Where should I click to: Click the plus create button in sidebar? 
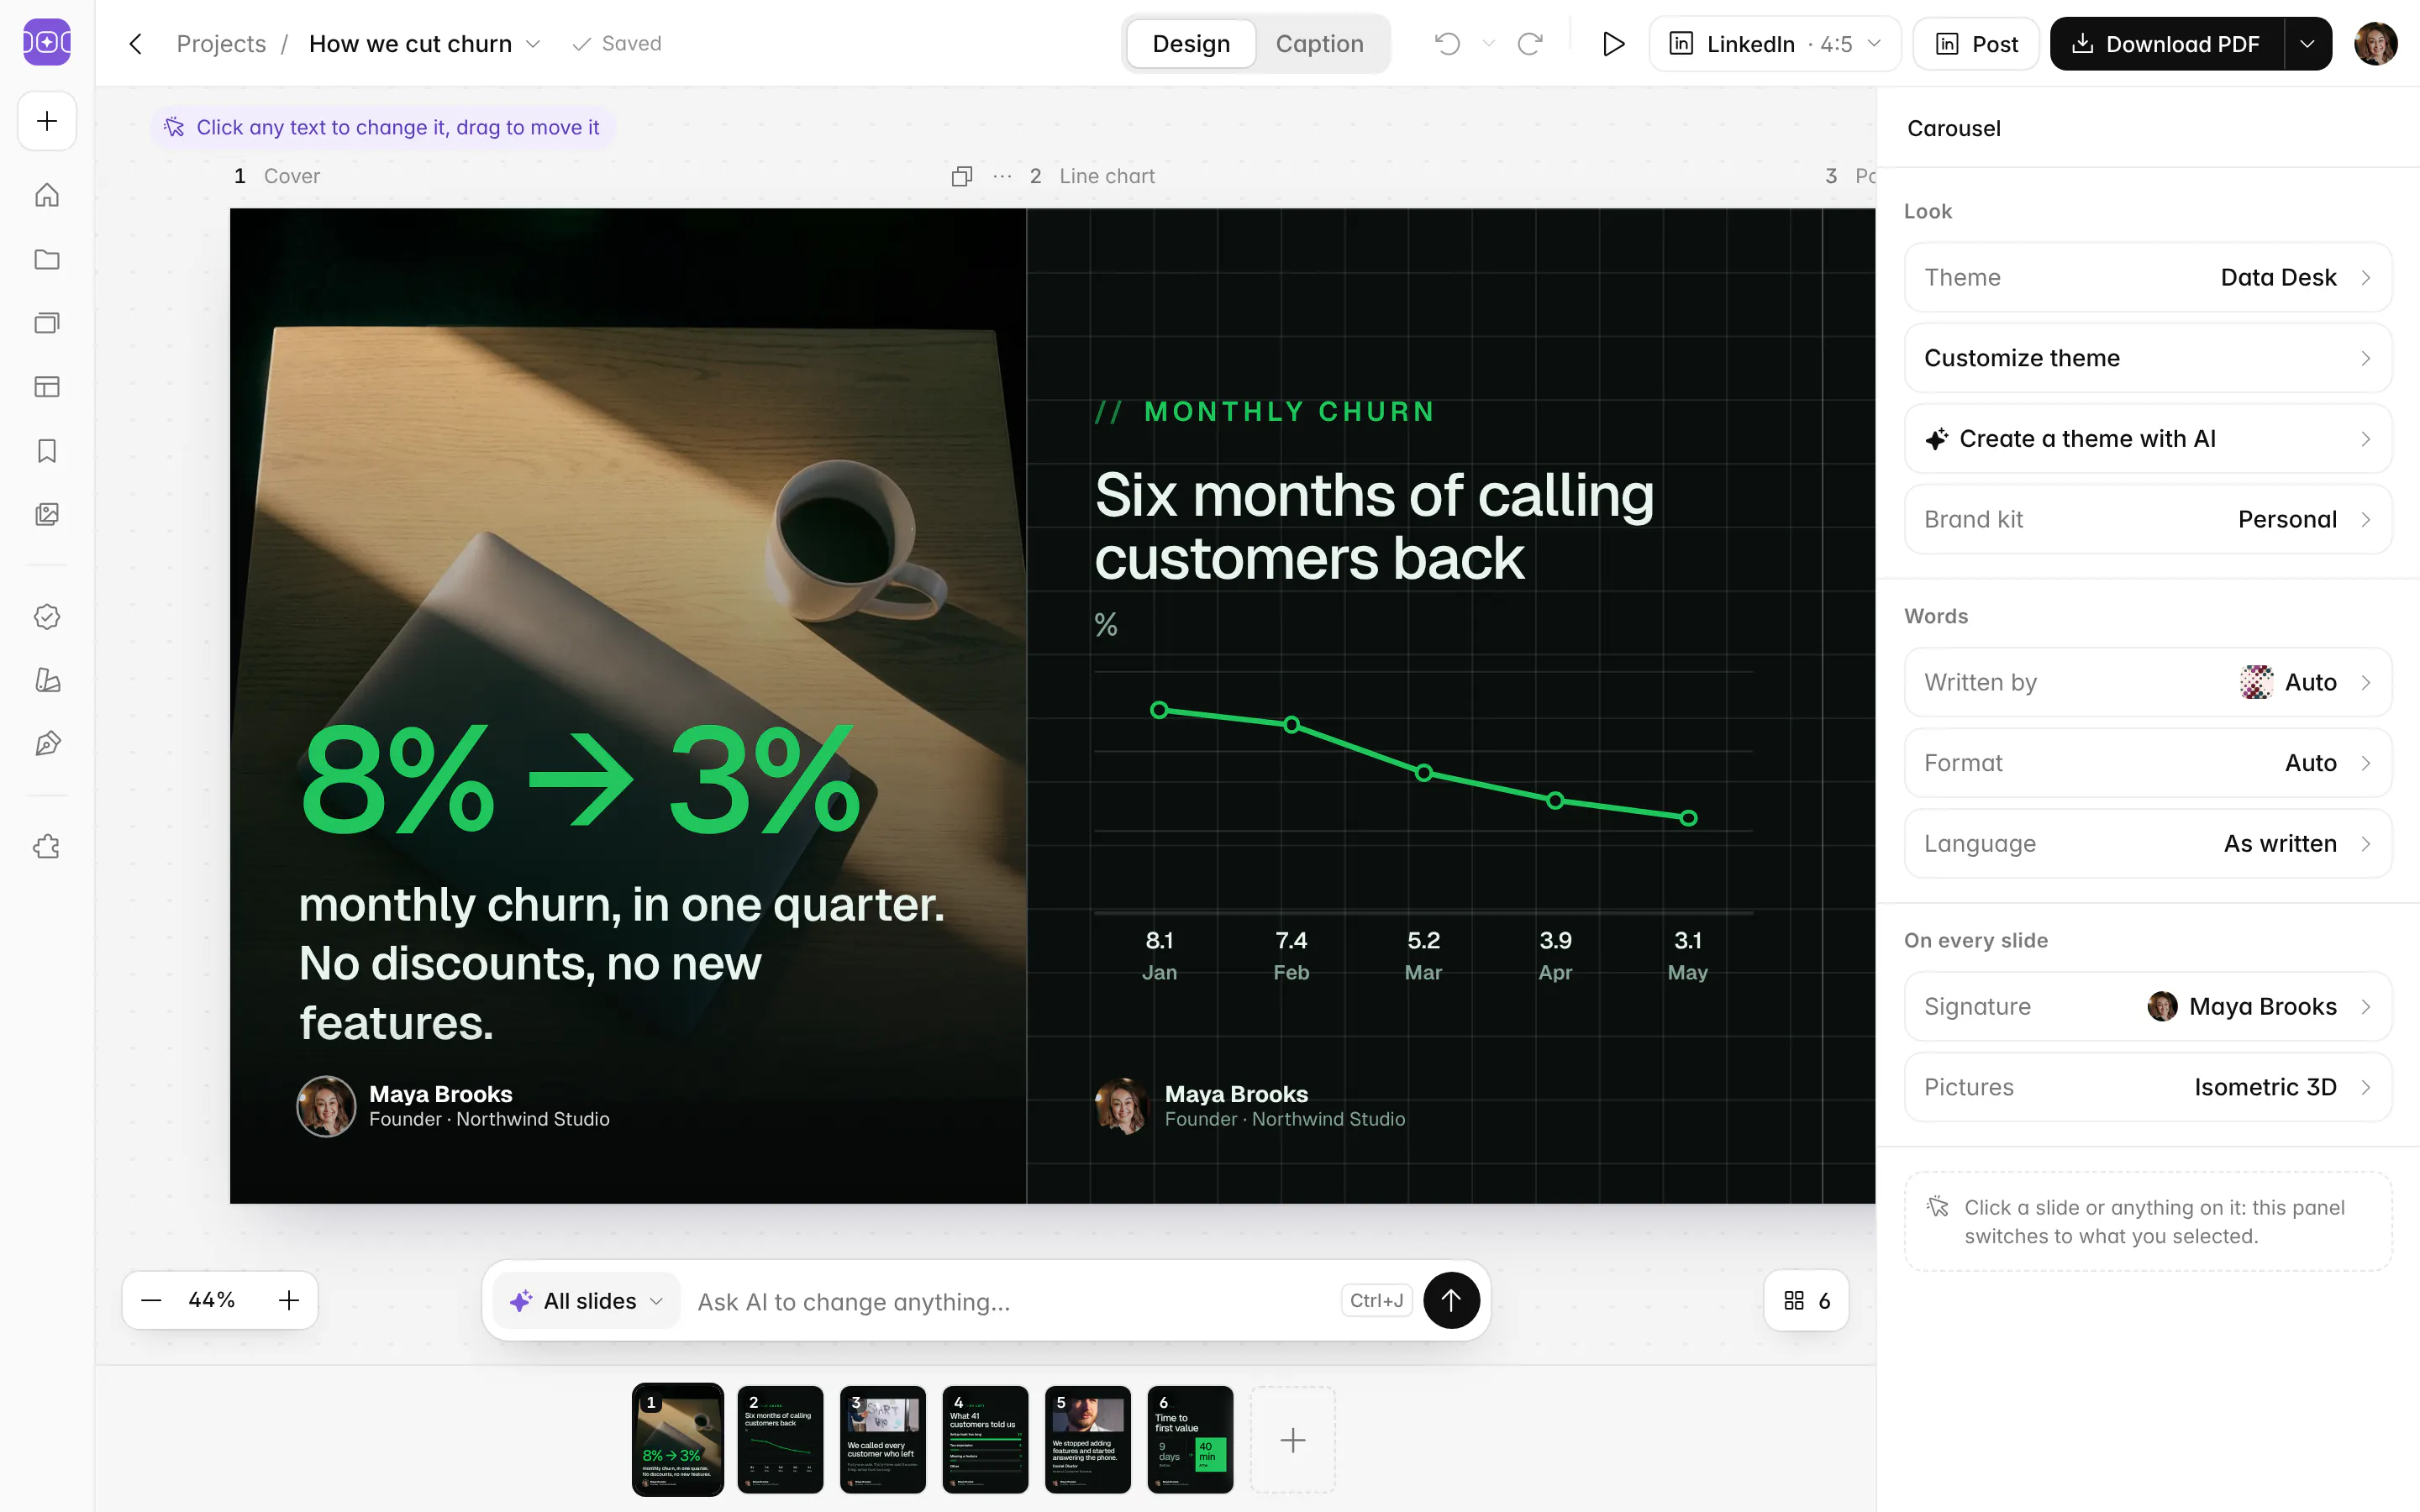(47, 121)
